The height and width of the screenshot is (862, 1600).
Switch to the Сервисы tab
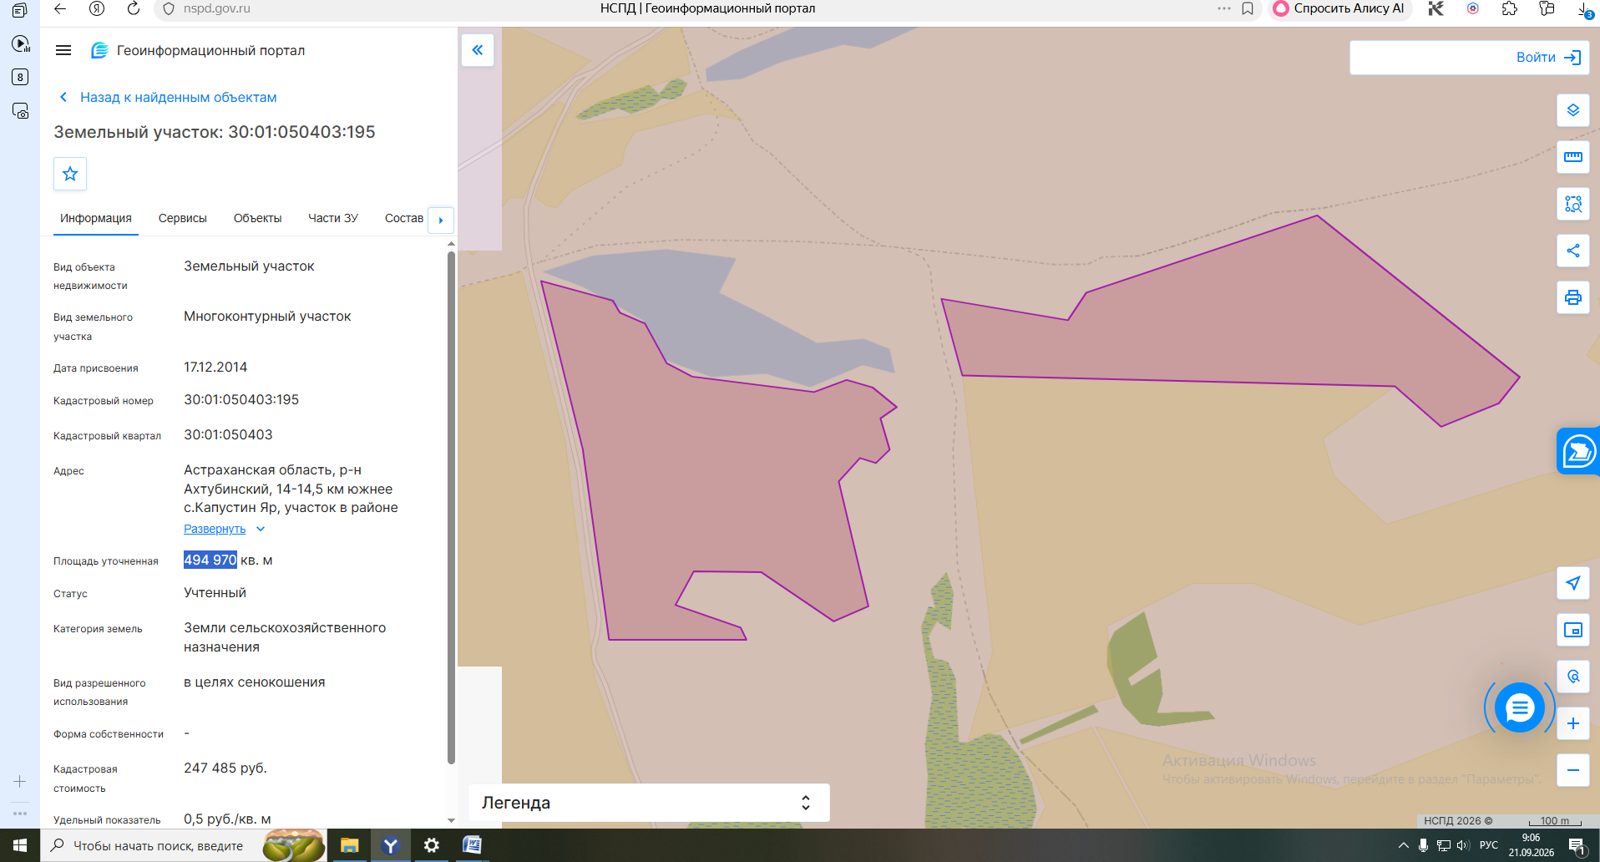tap(182, 218)
